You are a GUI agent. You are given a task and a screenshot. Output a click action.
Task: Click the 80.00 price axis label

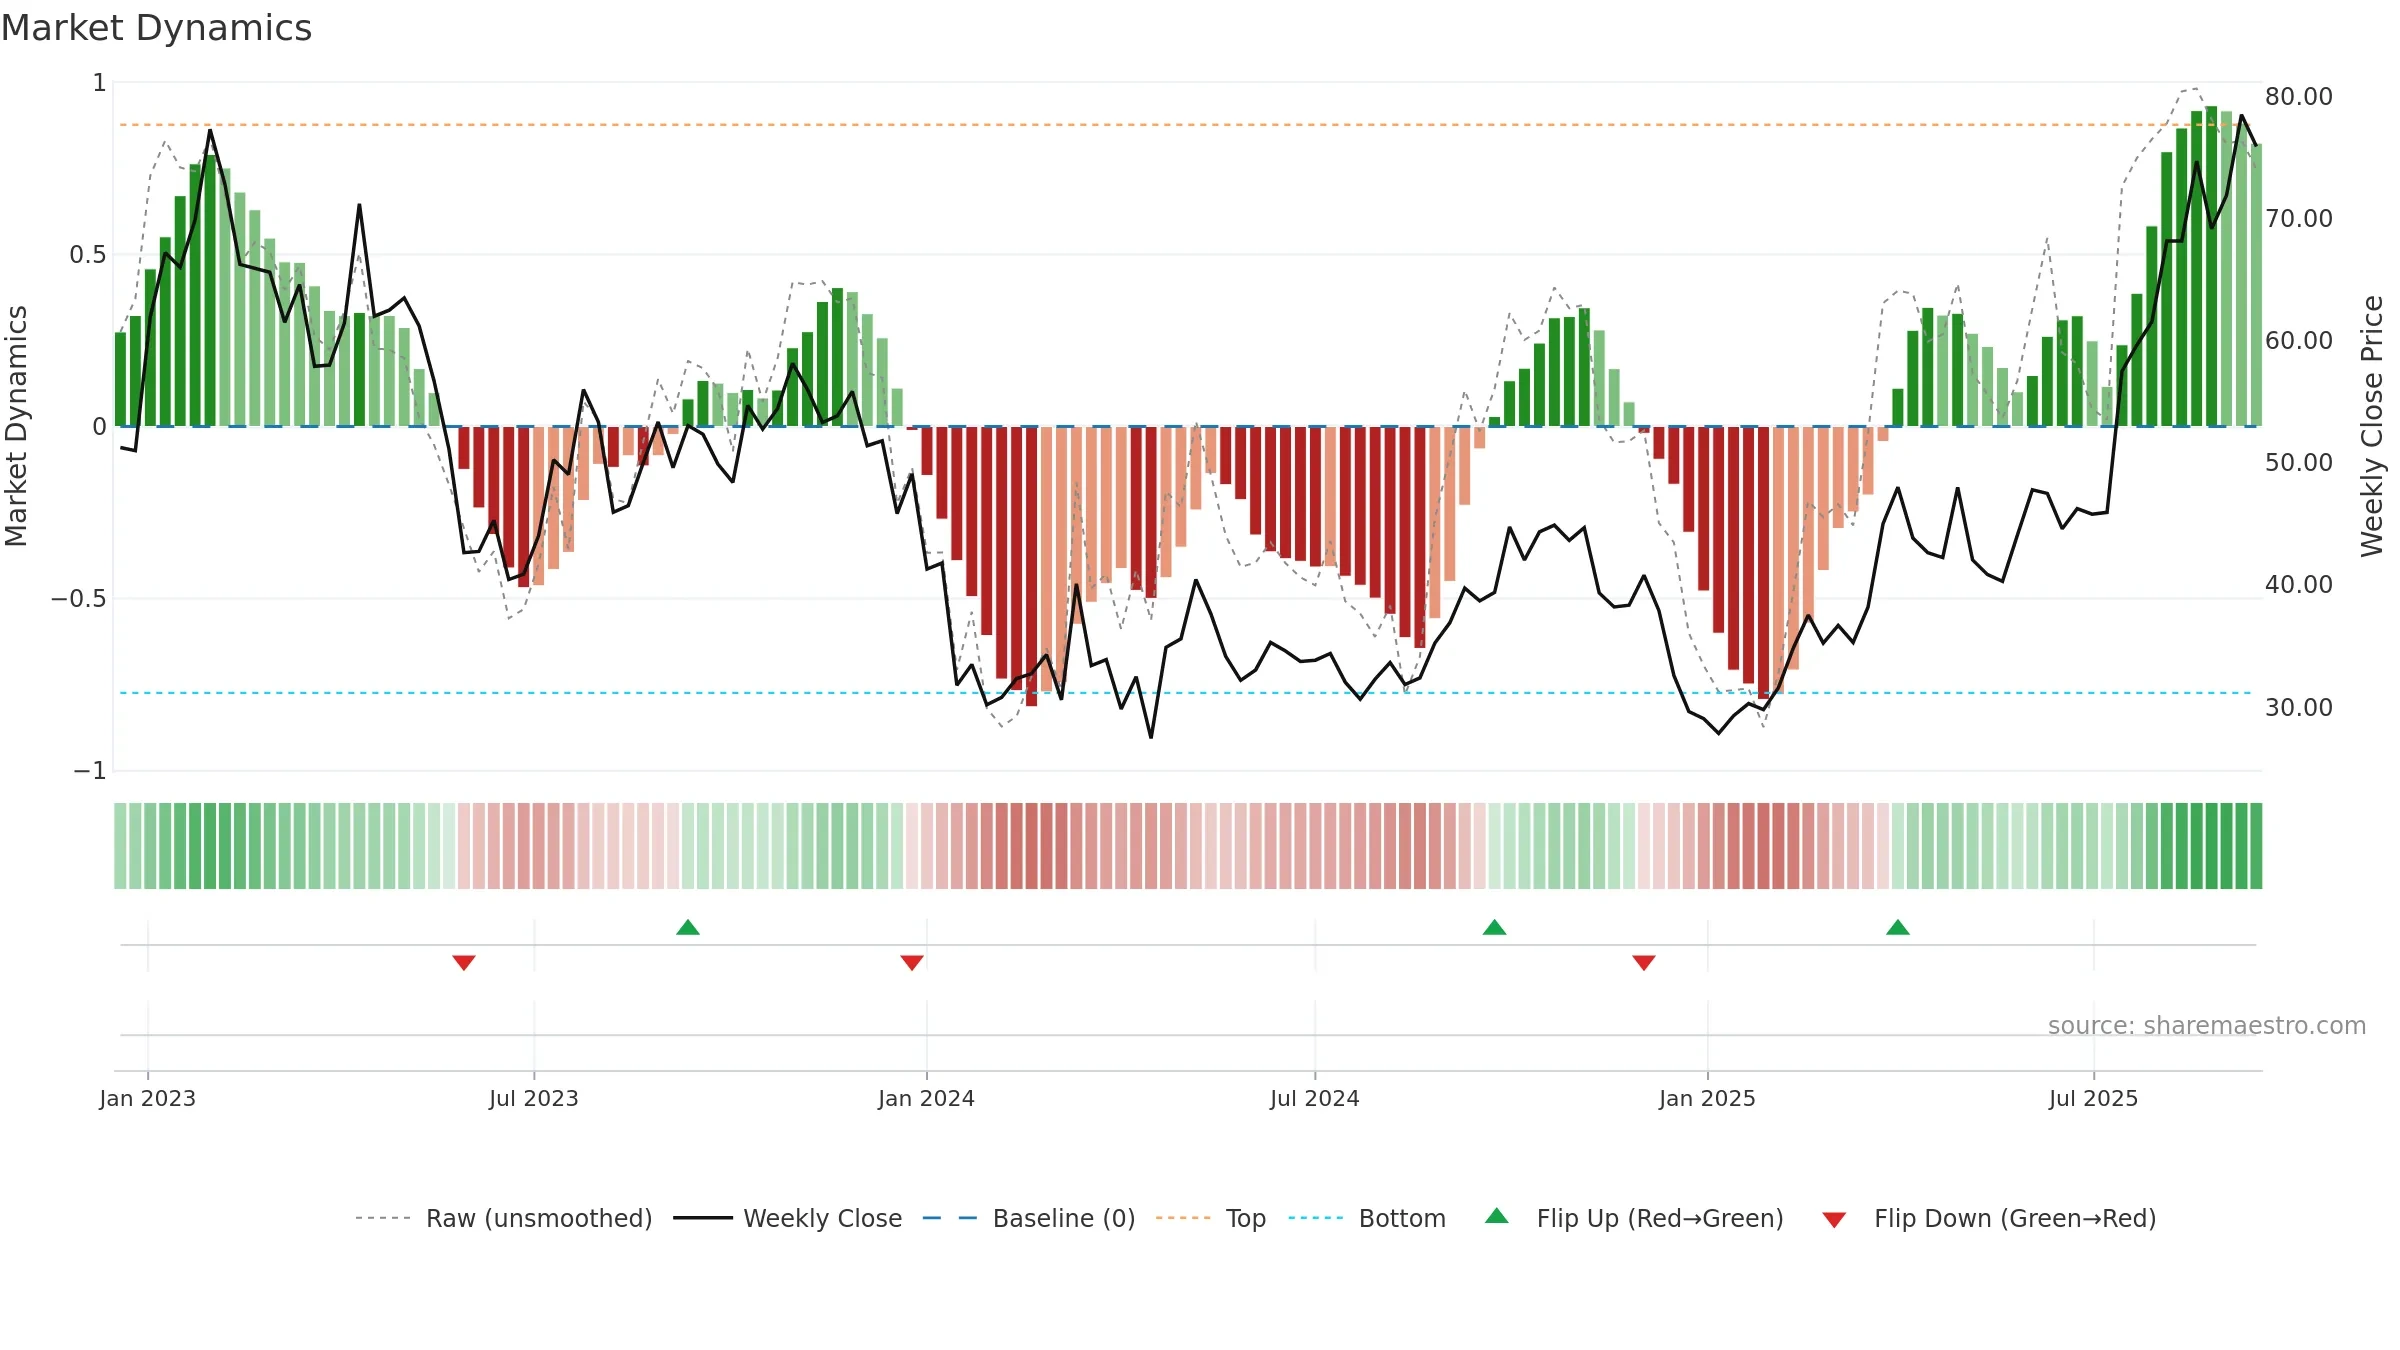click(x=2299, y=97)
